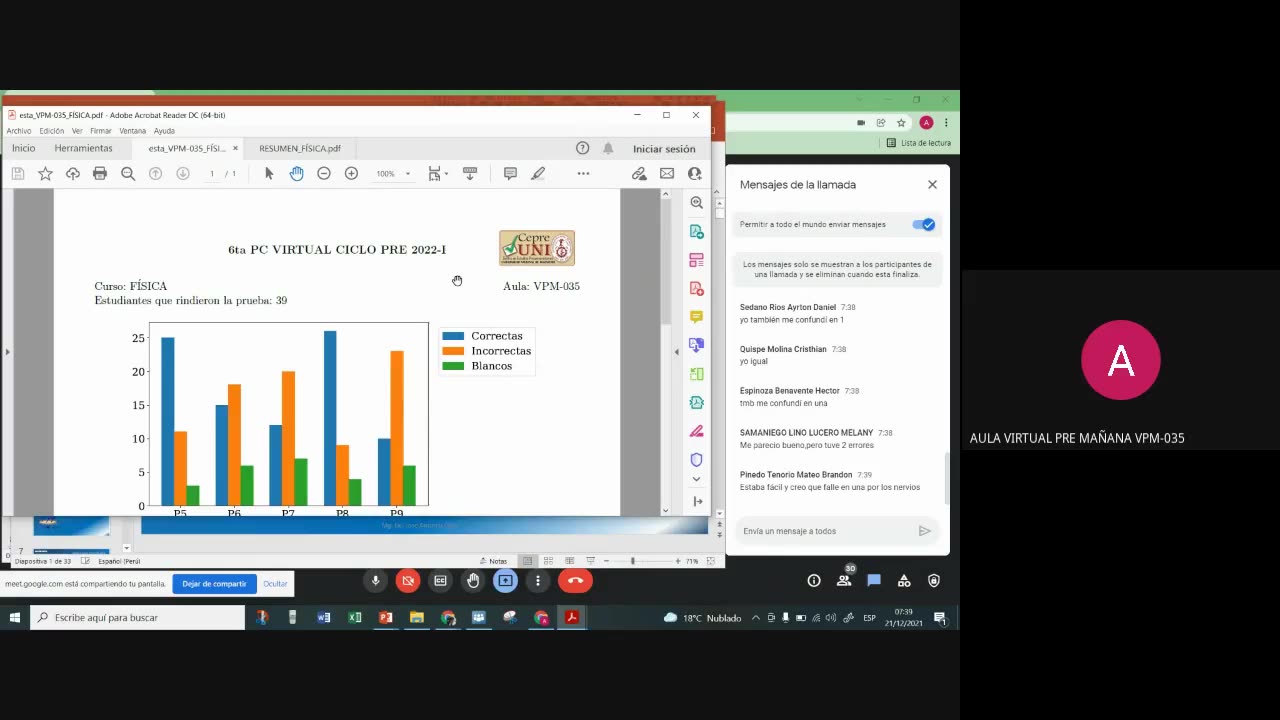
Task: Close the Mensajes de la llamada panel
Action: (x=932, y=184)
